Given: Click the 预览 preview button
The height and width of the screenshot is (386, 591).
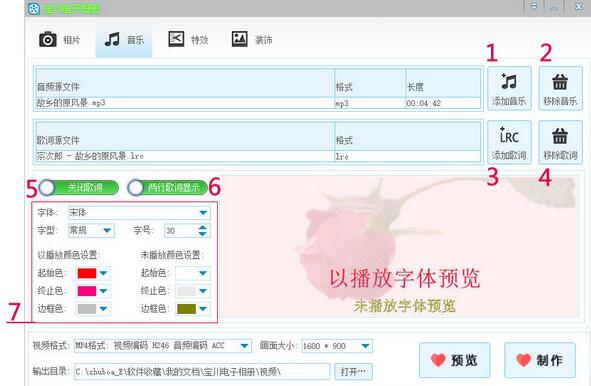Looking at the screenshot, I should pyautogui.click(x=454, y=360).
